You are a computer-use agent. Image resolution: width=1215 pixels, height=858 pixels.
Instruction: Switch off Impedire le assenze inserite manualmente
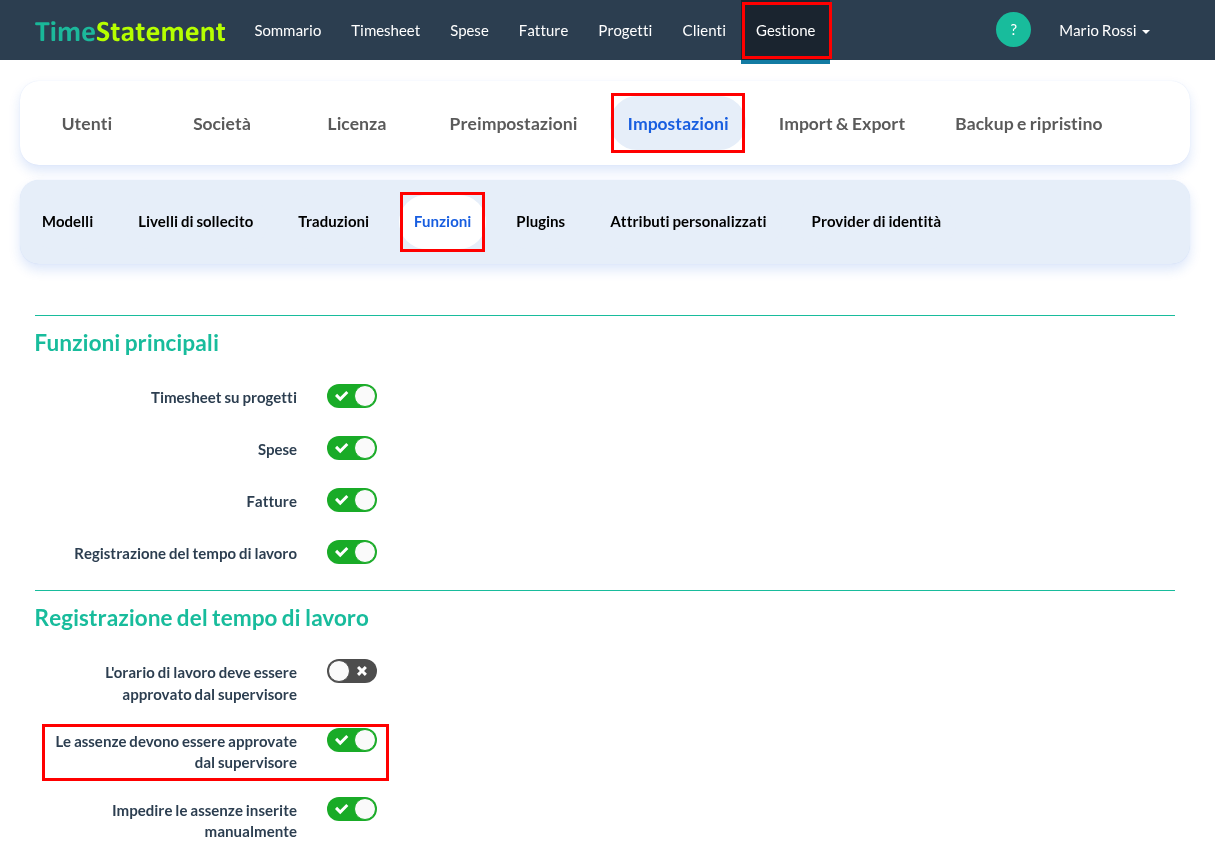click(x=352, y=809)
